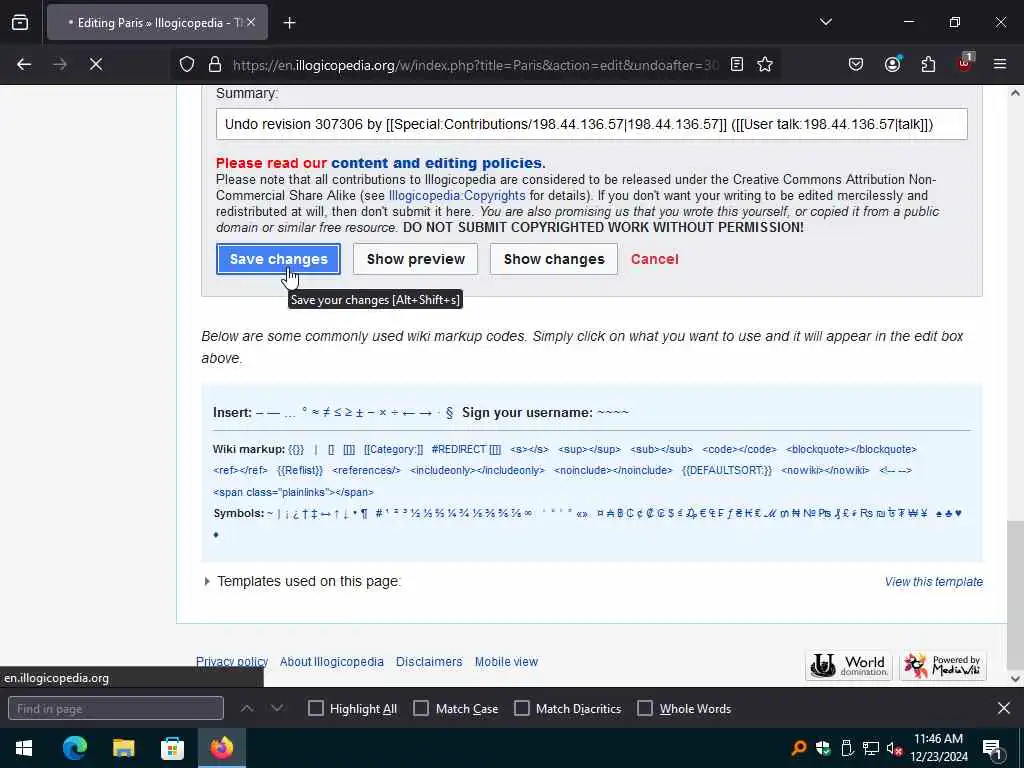Insert <sup></sup> markup
Viewport: 1024px width, 768px height.
pyautogui.click(x=590, y=449)
